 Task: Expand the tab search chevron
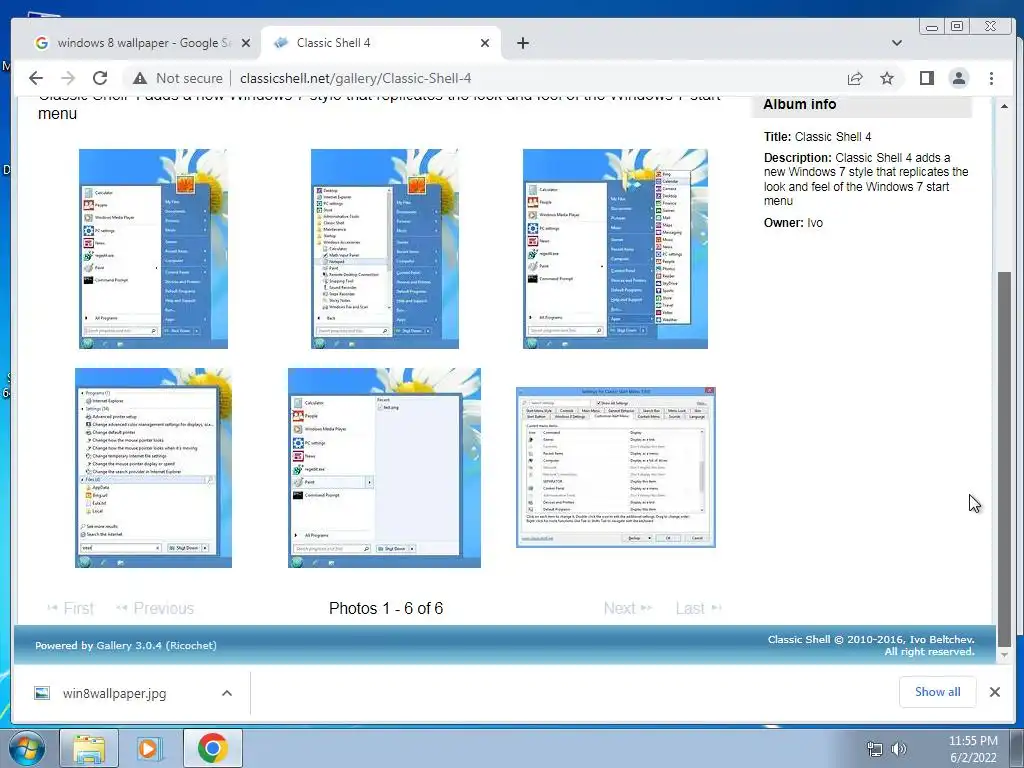pos(897,43)
